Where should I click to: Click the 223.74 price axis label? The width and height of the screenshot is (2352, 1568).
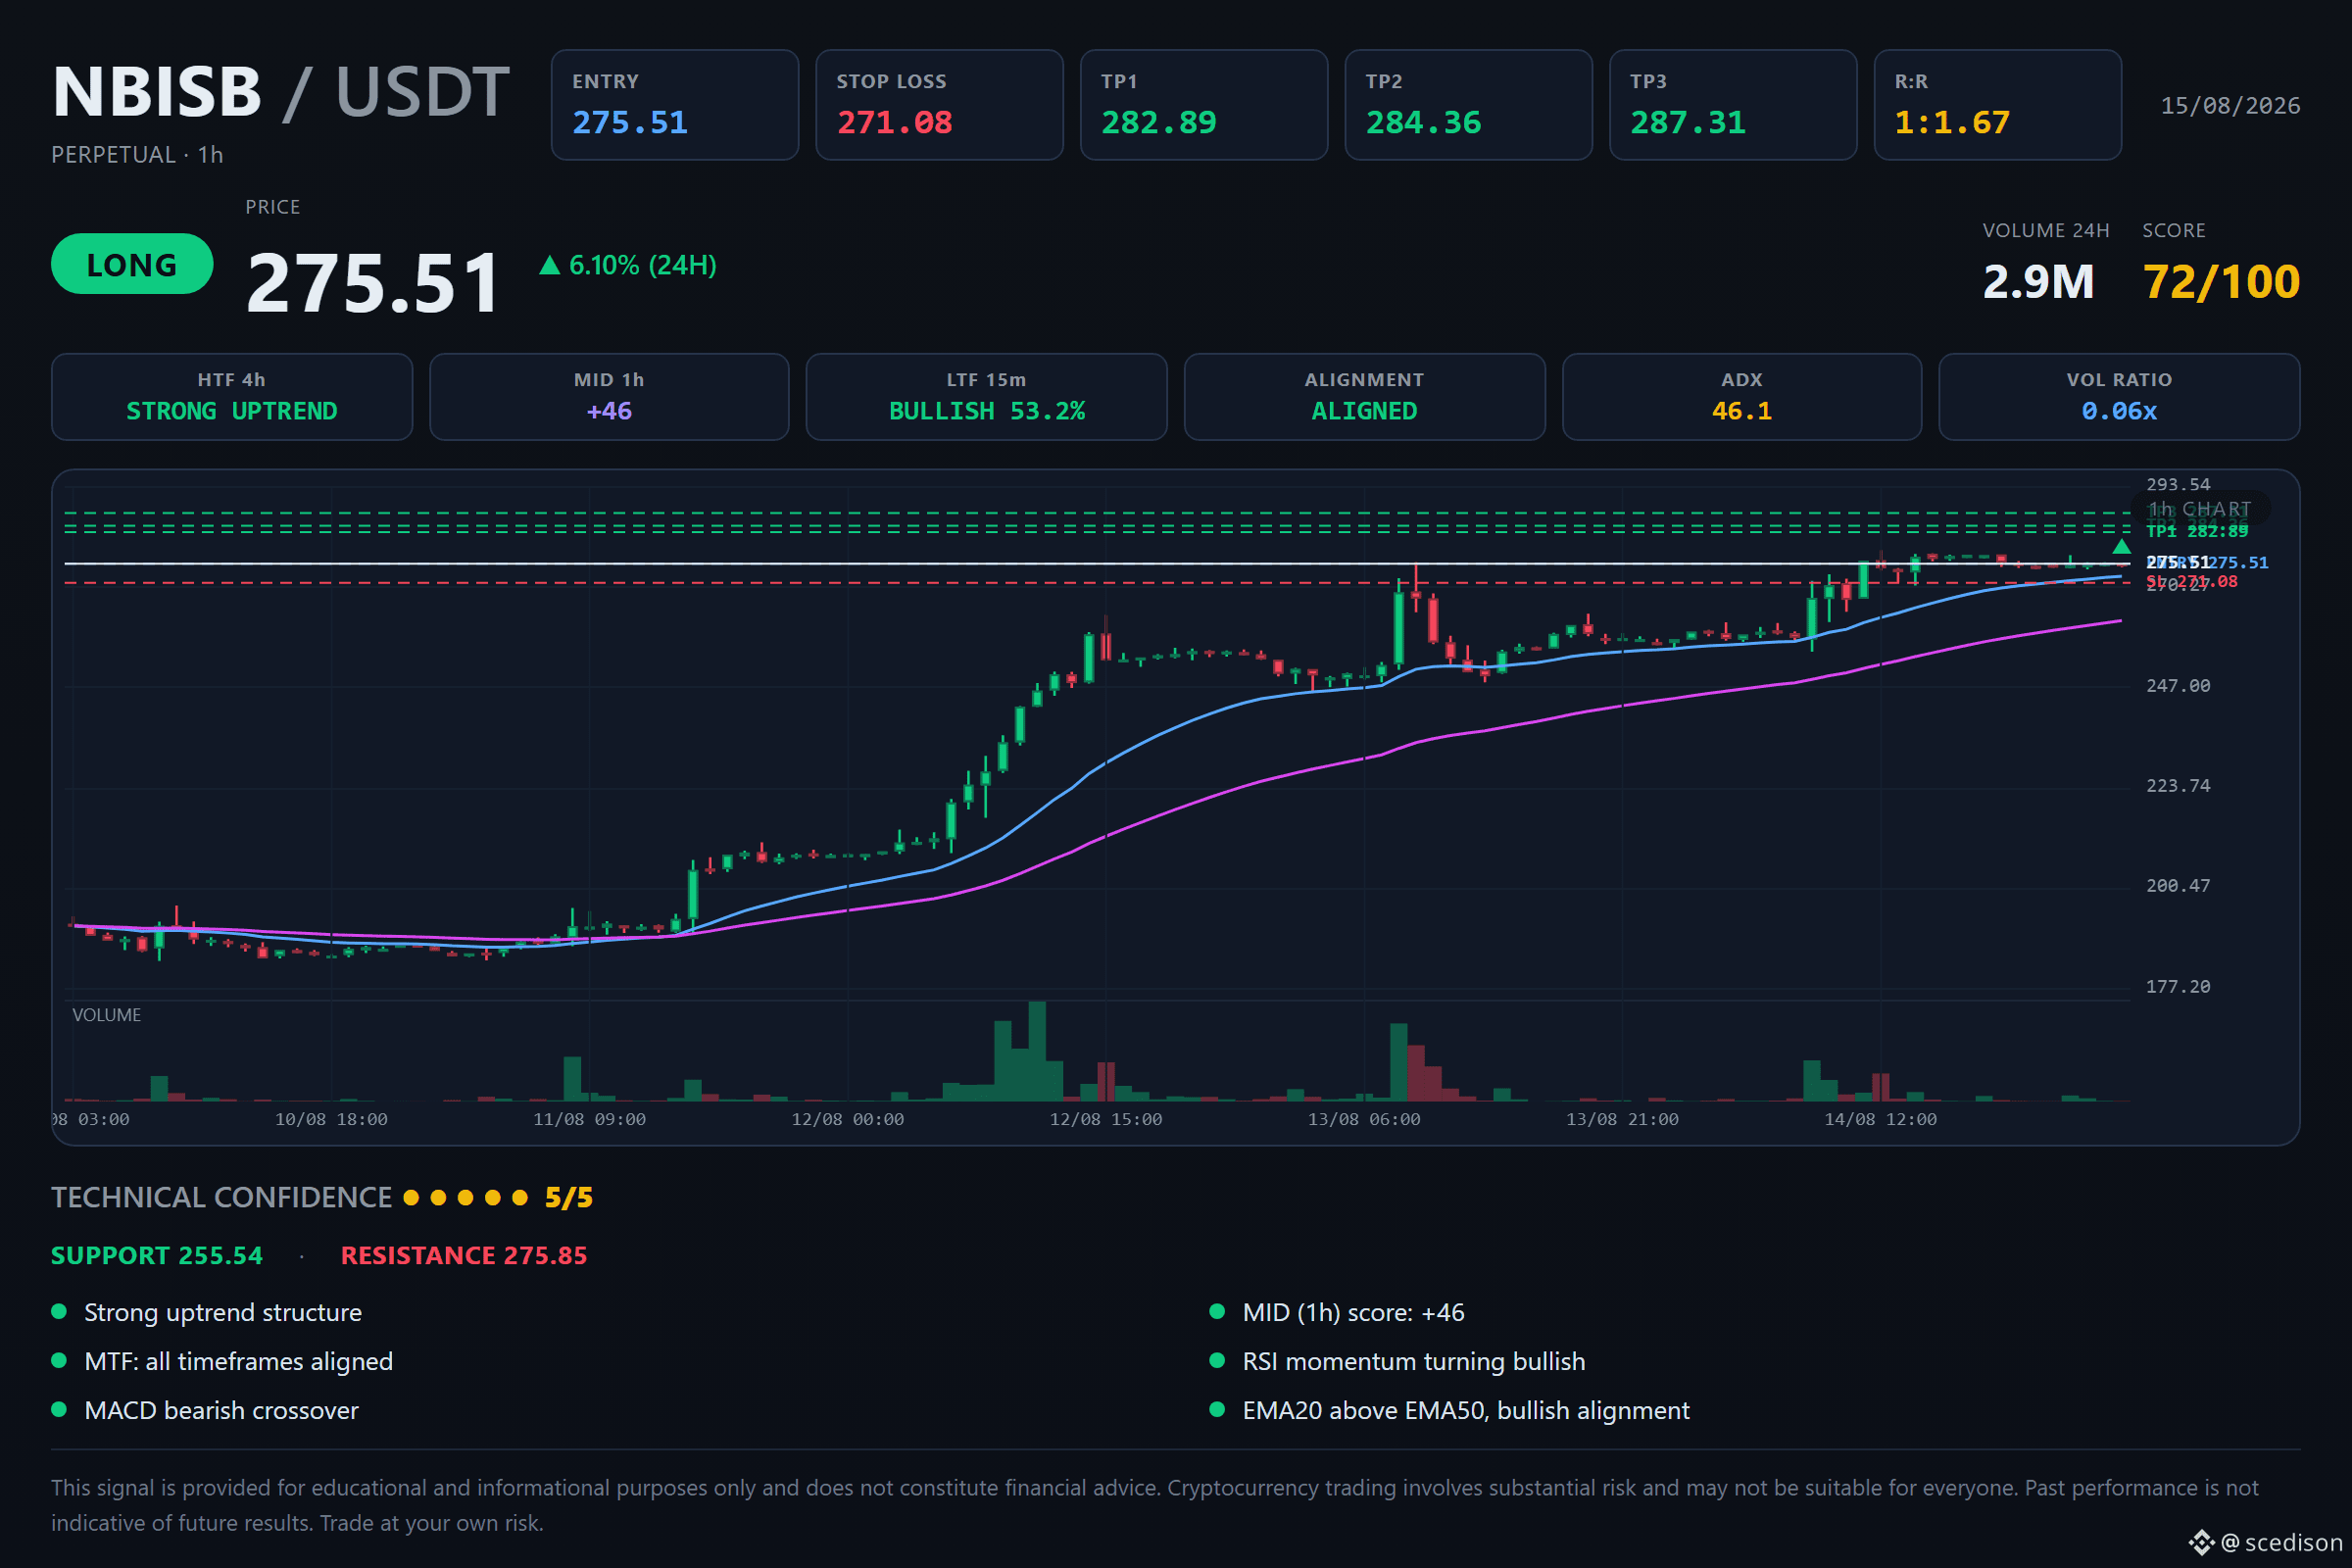[x=2178, y=786]
